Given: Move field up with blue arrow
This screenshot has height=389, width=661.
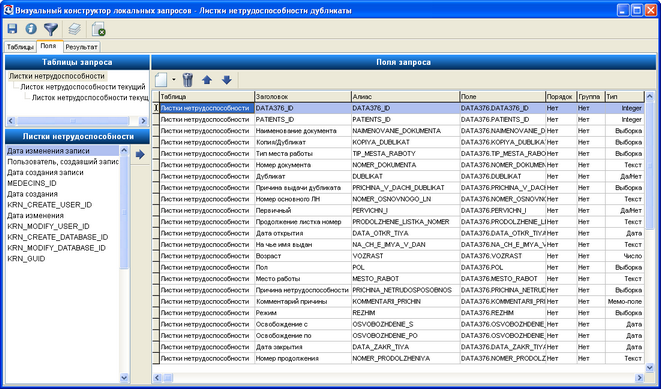Looking at the screenshot, I should pos(207,80).
